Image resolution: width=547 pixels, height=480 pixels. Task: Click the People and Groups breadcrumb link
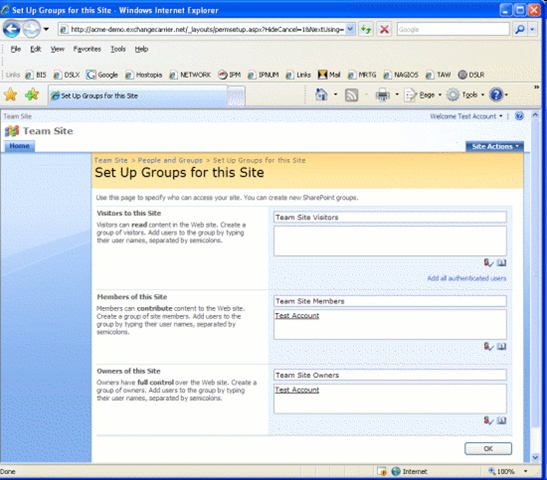[x=170, y=160]
